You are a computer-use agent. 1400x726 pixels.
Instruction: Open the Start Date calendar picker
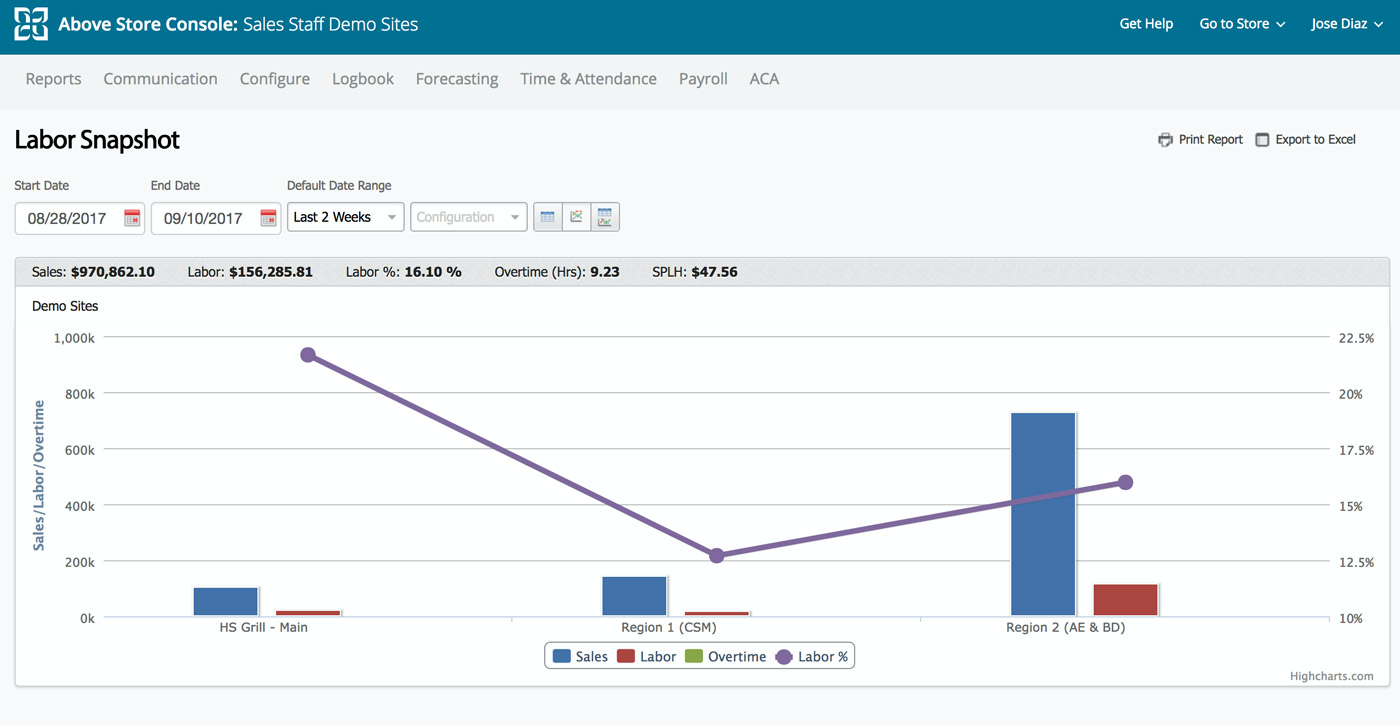tap(132, 218)
